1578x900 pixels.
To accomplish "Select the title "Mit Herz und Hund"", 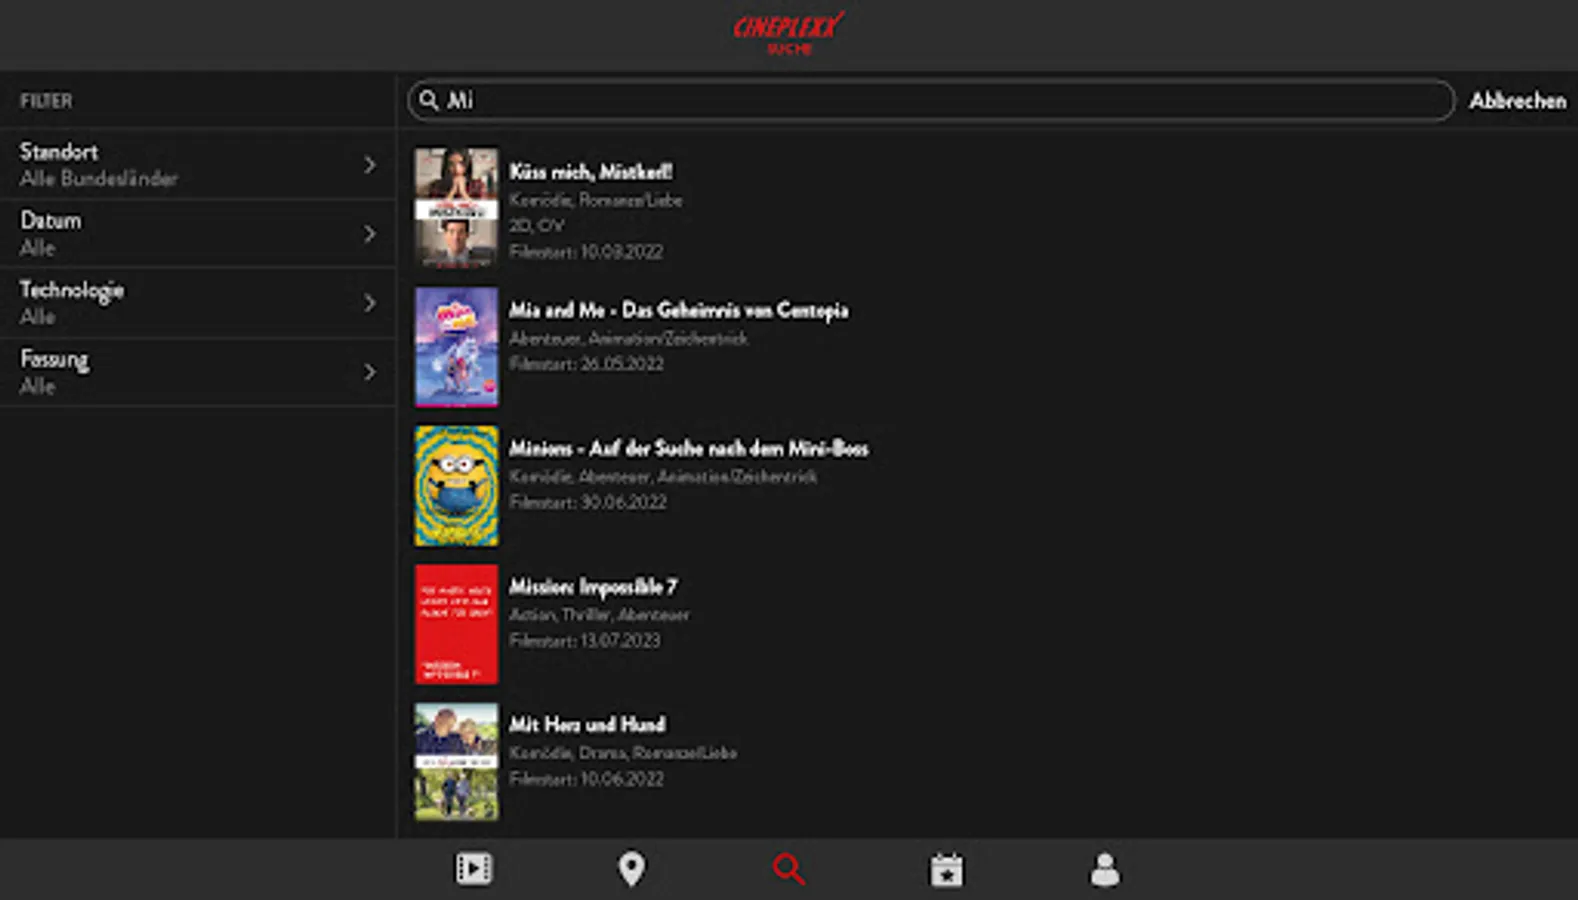I will pos(587,724).
